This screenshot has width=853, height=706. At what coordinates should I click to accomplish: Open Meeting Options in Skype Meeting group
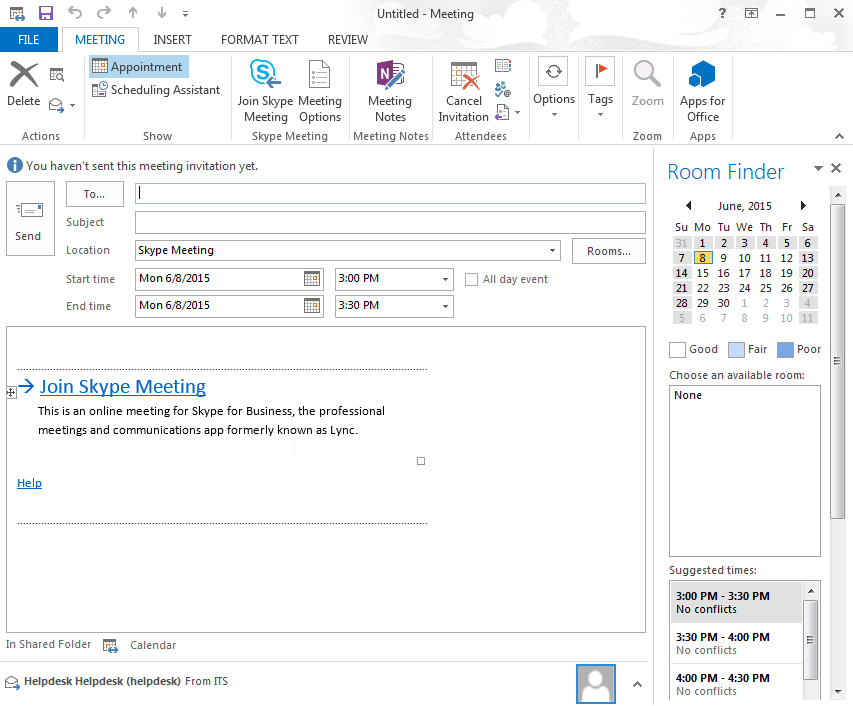319,91
